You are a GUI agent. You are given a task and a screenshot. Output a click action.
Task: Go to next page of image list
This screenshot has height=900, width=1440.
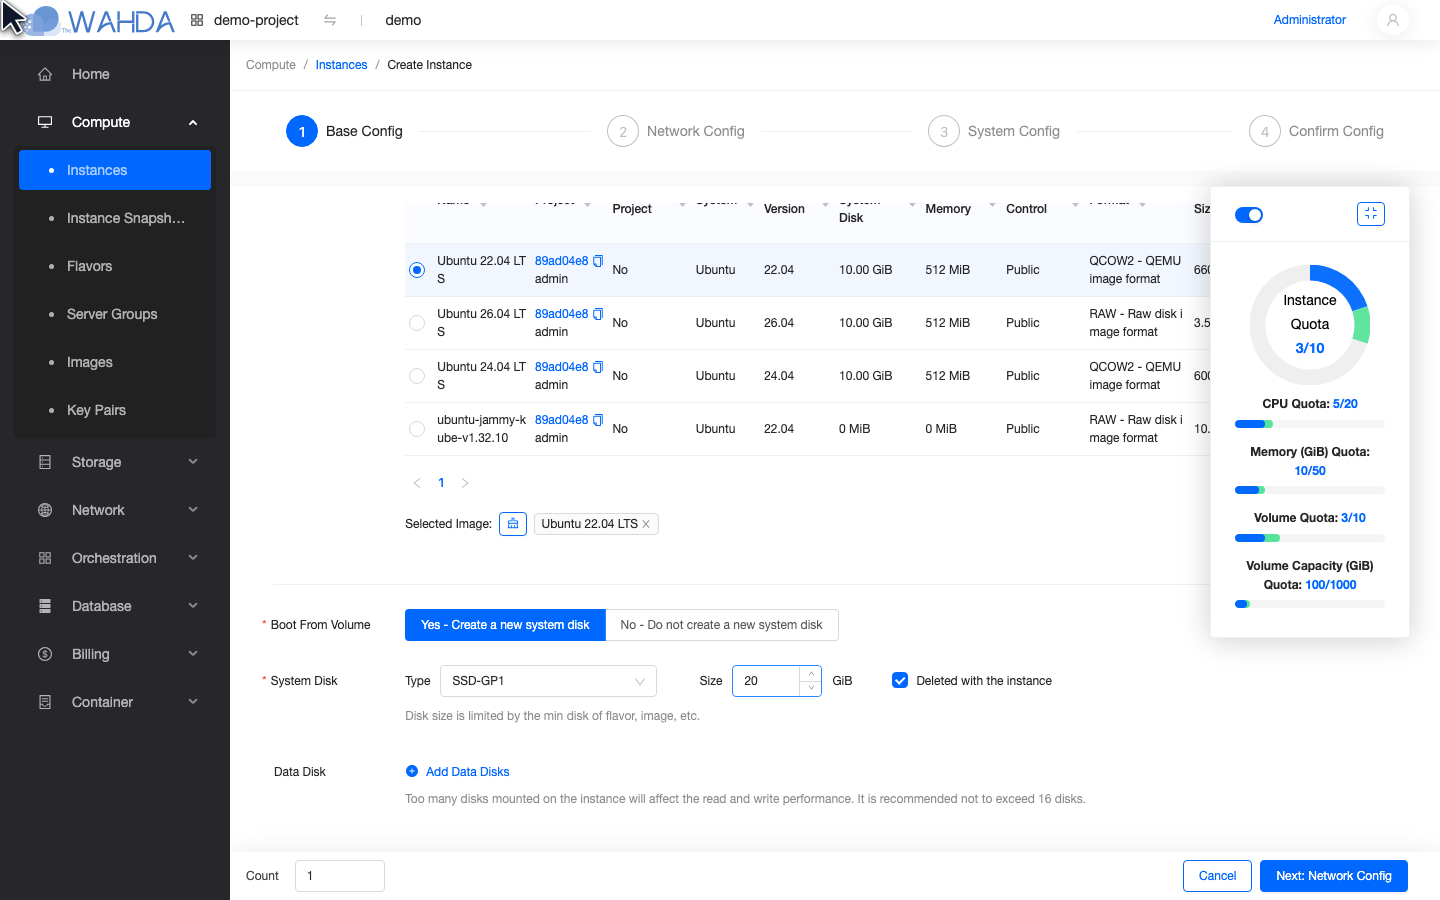tap(465, 483)
